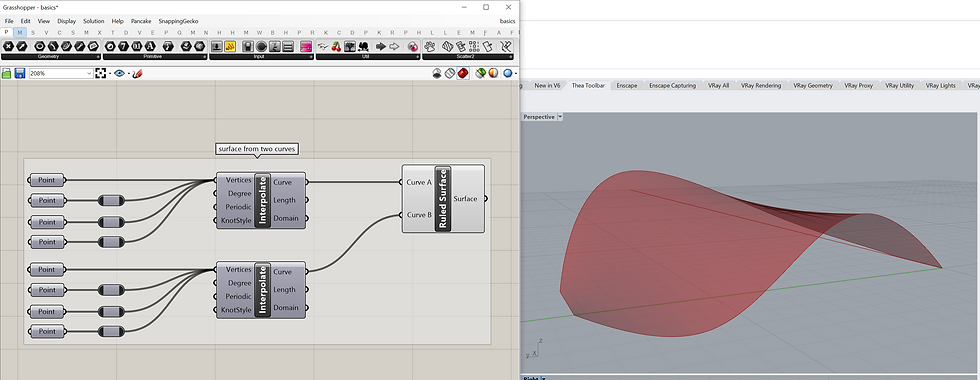Select the Thea Toolbar tab in Rhino
980x380 pixels.
[x=588, y=86]
